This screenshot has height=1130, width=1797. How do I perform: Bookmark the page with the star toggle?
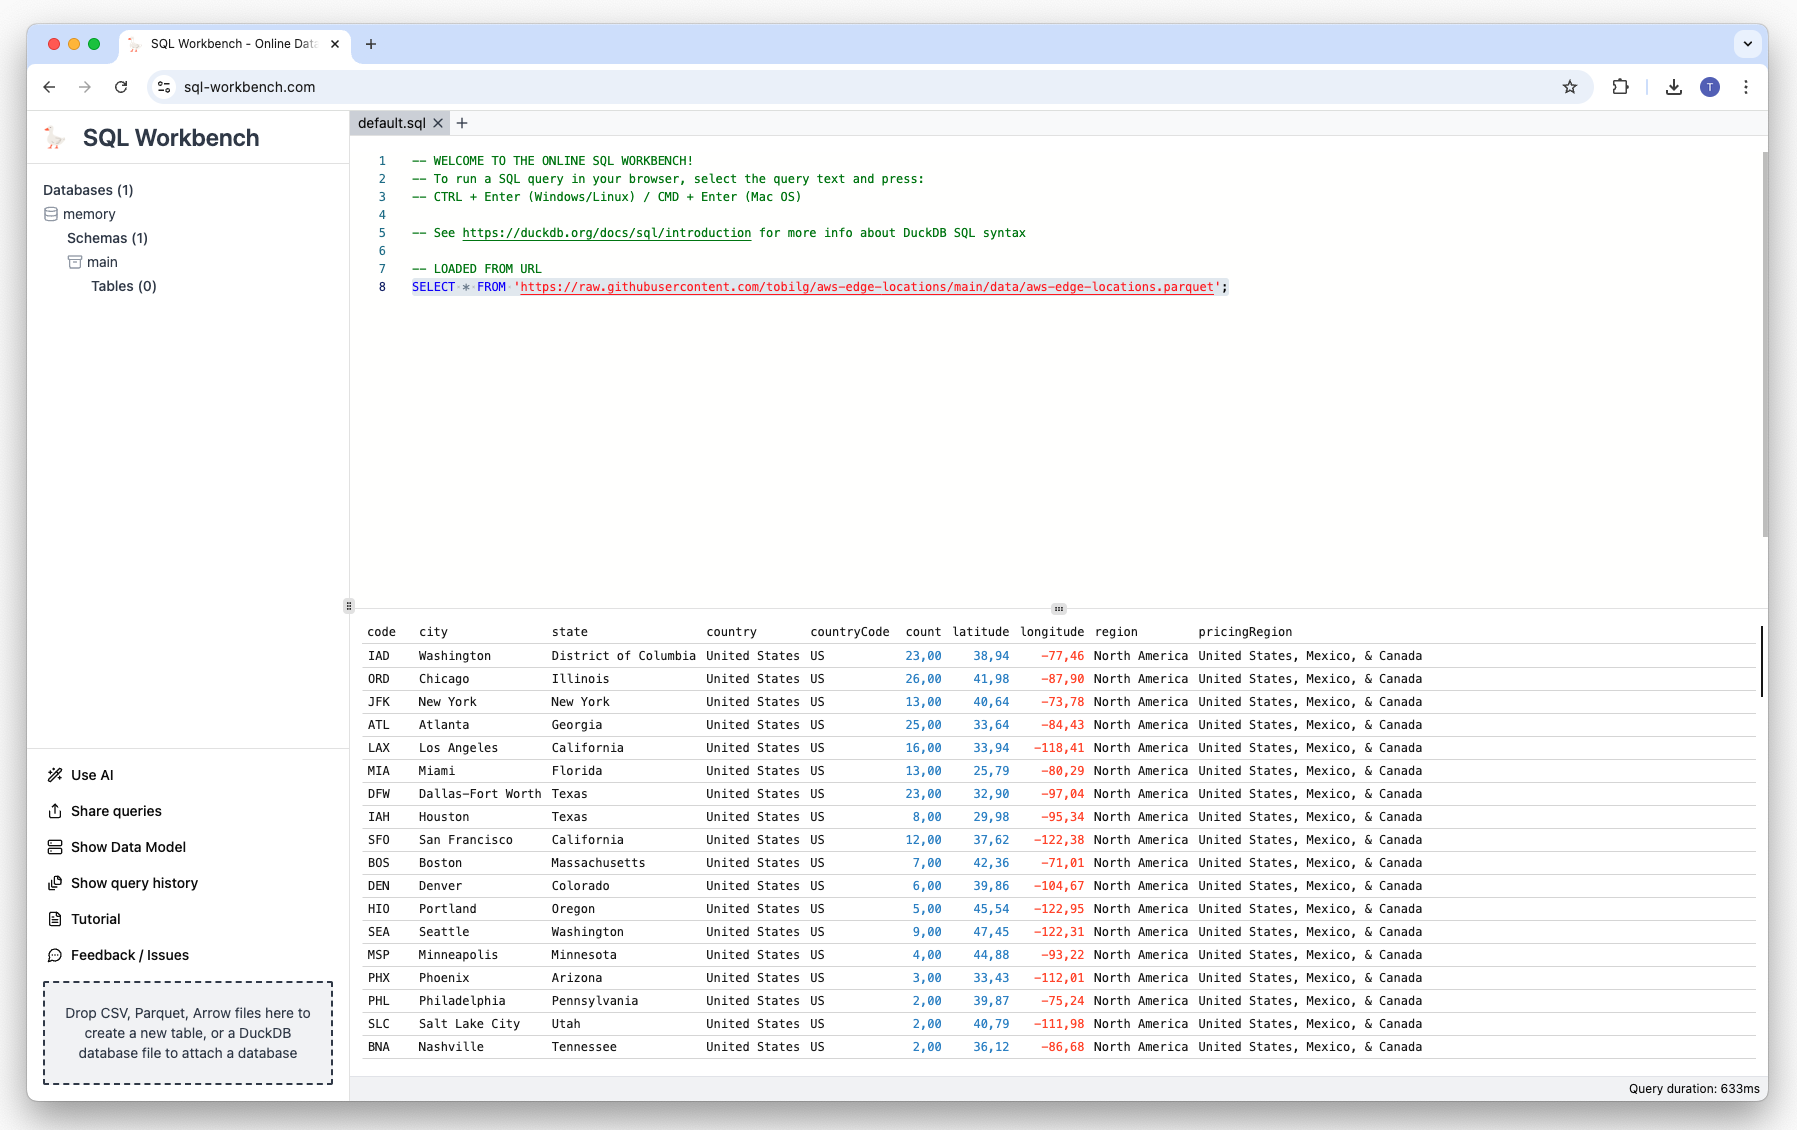click(x=1569, y=87)
